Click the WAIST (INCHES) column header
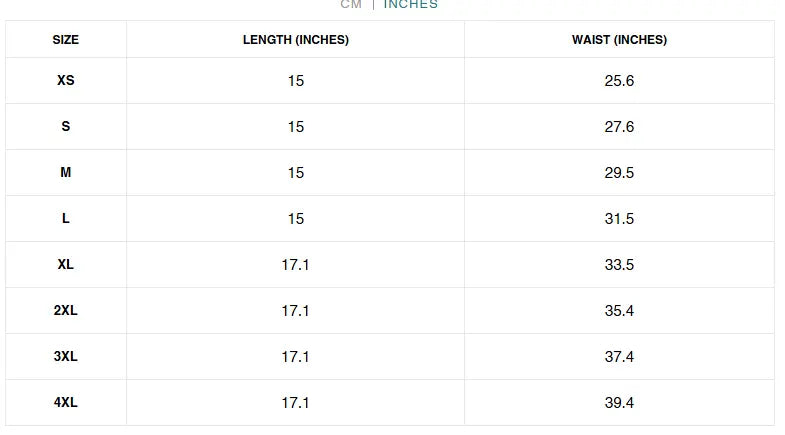Screen dimensions: 785x435 [619, 40]
